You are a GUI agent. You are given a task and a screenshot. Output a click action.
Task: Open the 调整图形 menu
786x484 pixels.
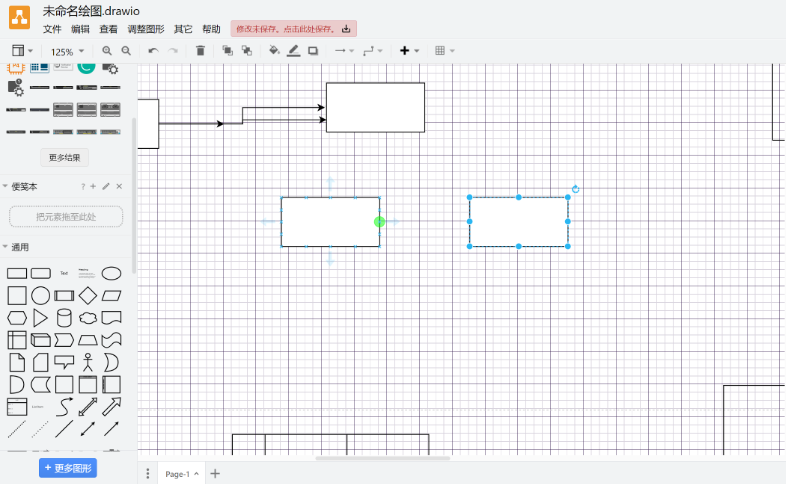pyautogui.click(x=146, y=29)
